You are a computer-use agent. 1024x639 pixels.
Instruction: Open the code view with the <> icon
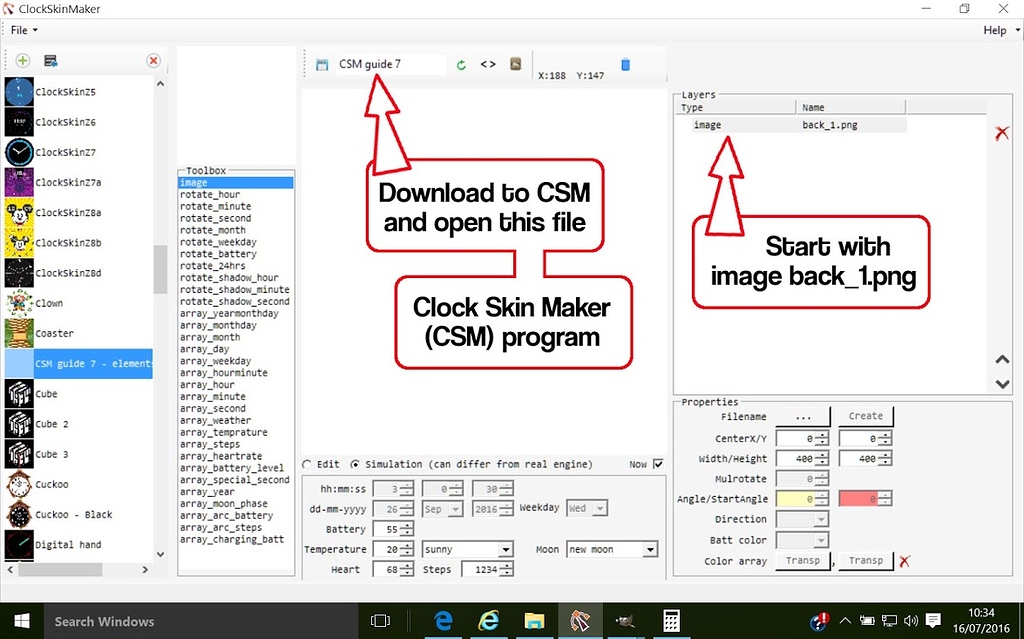(x=488, y=63)
